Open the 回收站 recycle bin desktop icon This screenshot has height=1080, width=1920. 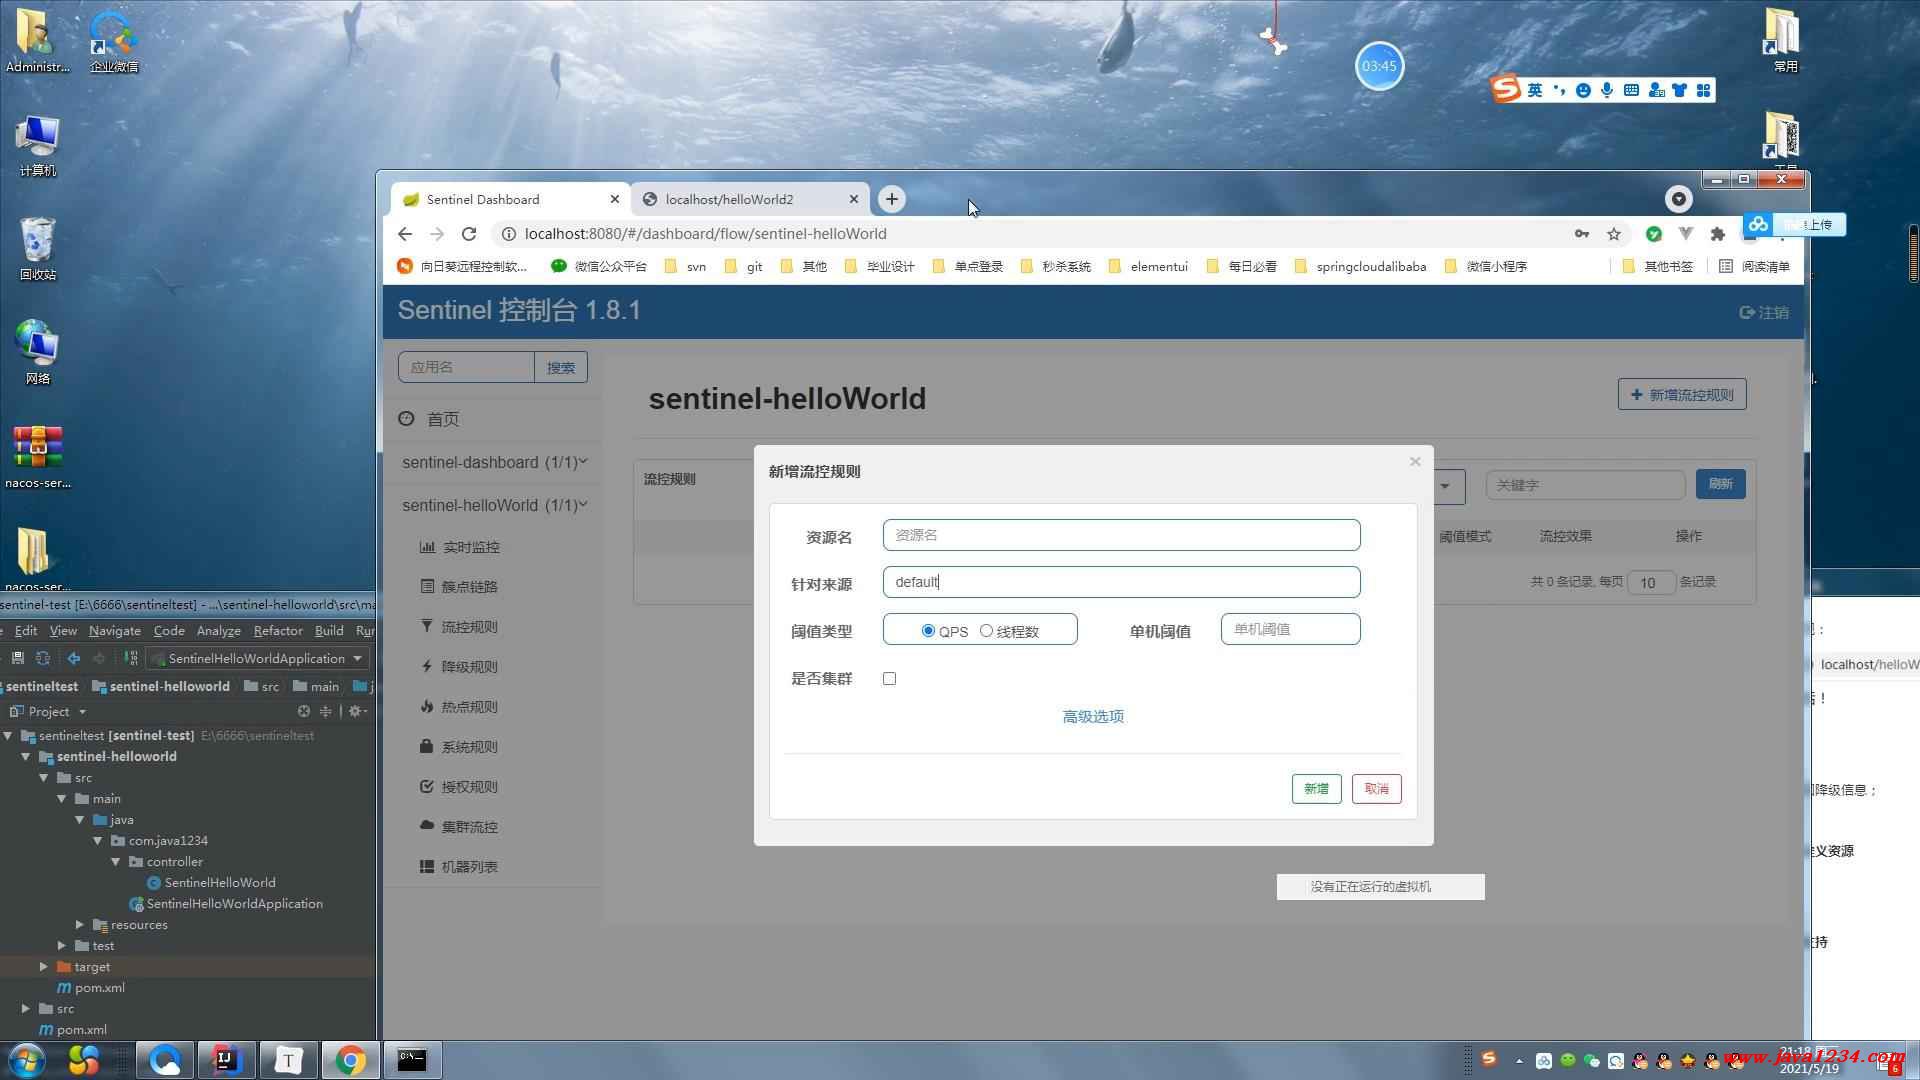click(38, 248)
